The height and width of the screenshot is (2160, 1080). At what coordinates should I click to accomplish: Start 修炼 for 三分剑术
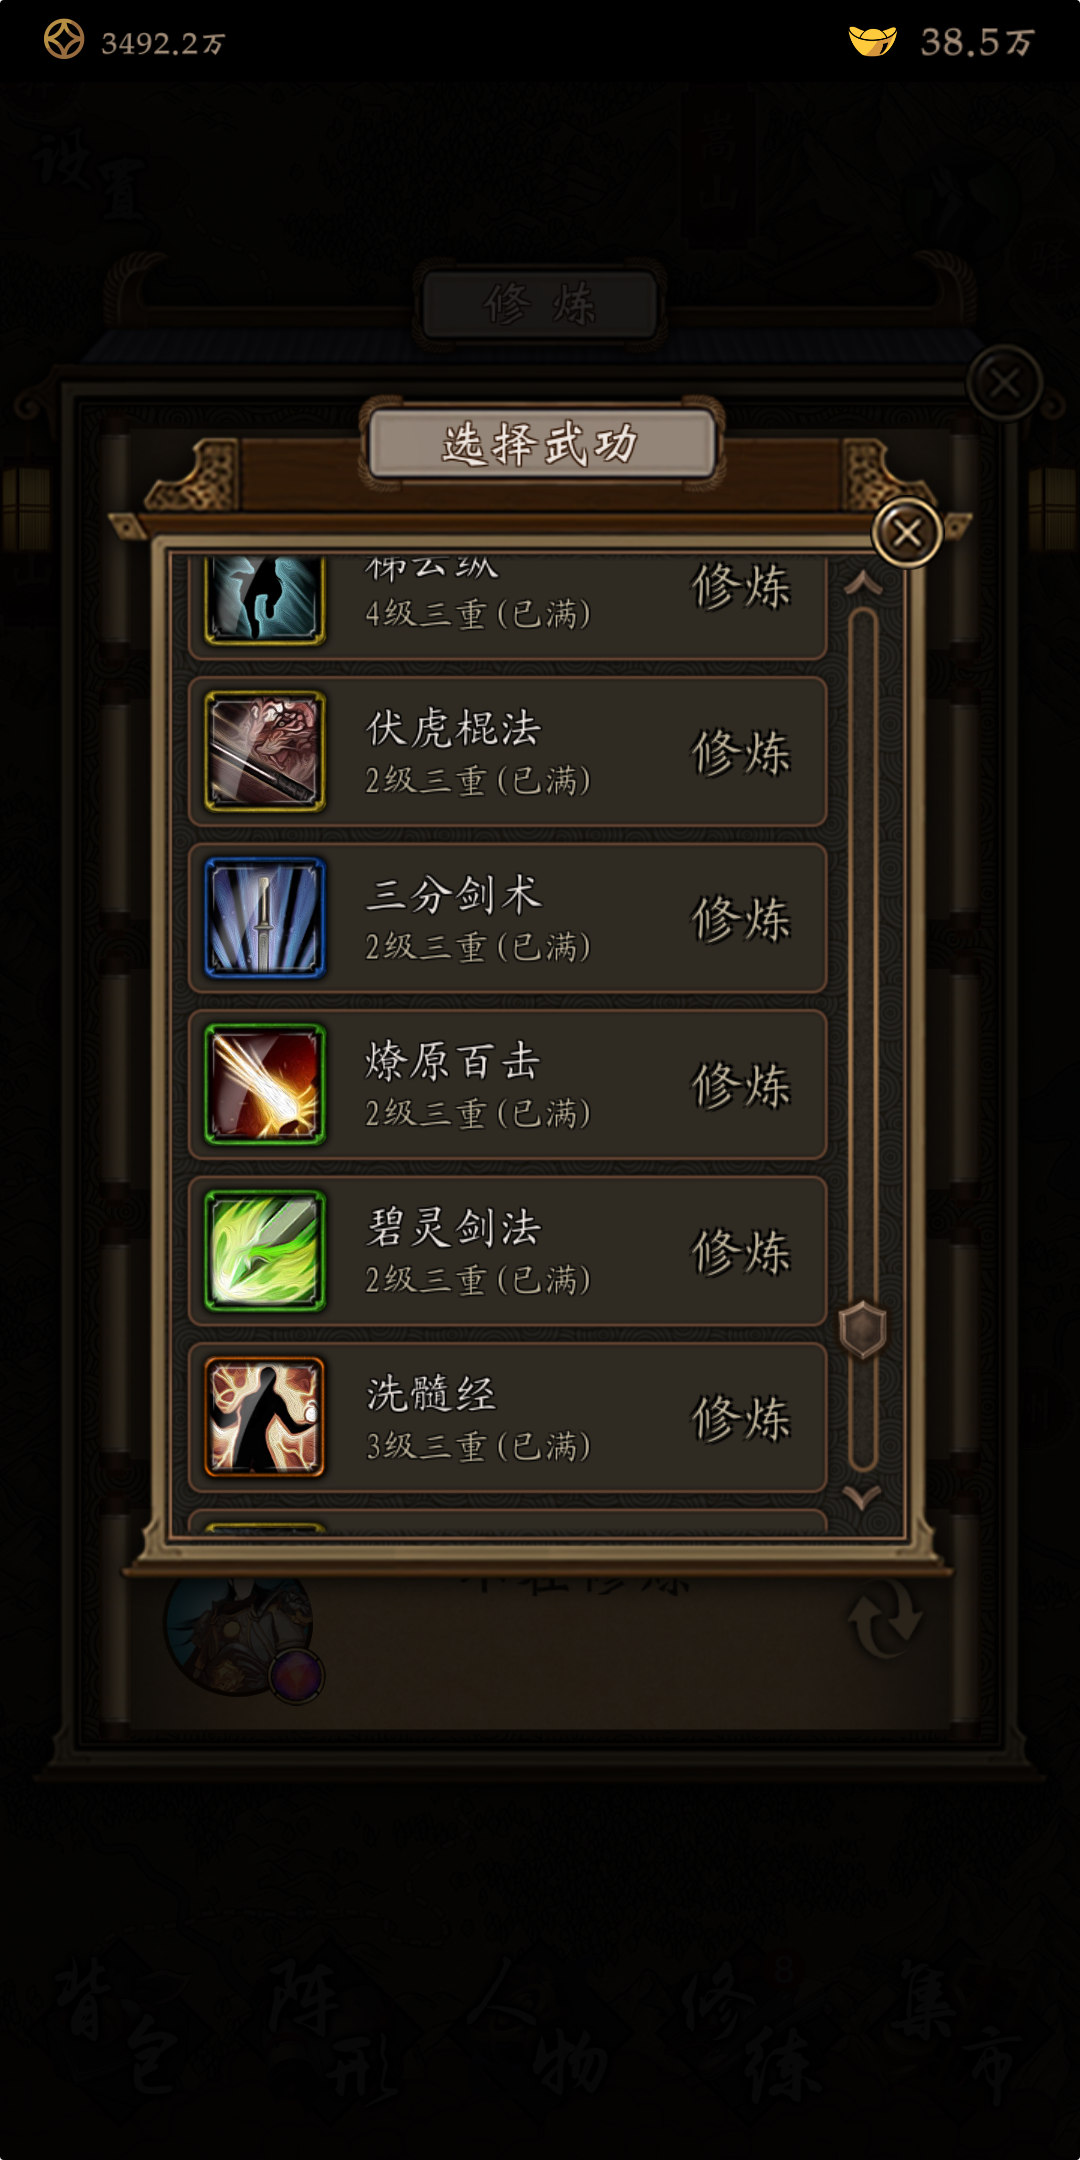(x=741, y=919)
